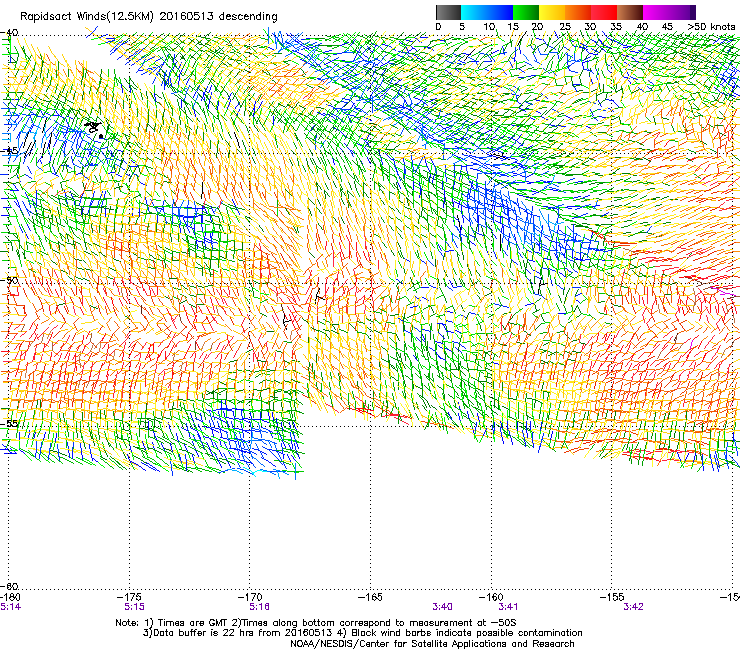
Task: Click the legend number 35
Action: (616, 27)
